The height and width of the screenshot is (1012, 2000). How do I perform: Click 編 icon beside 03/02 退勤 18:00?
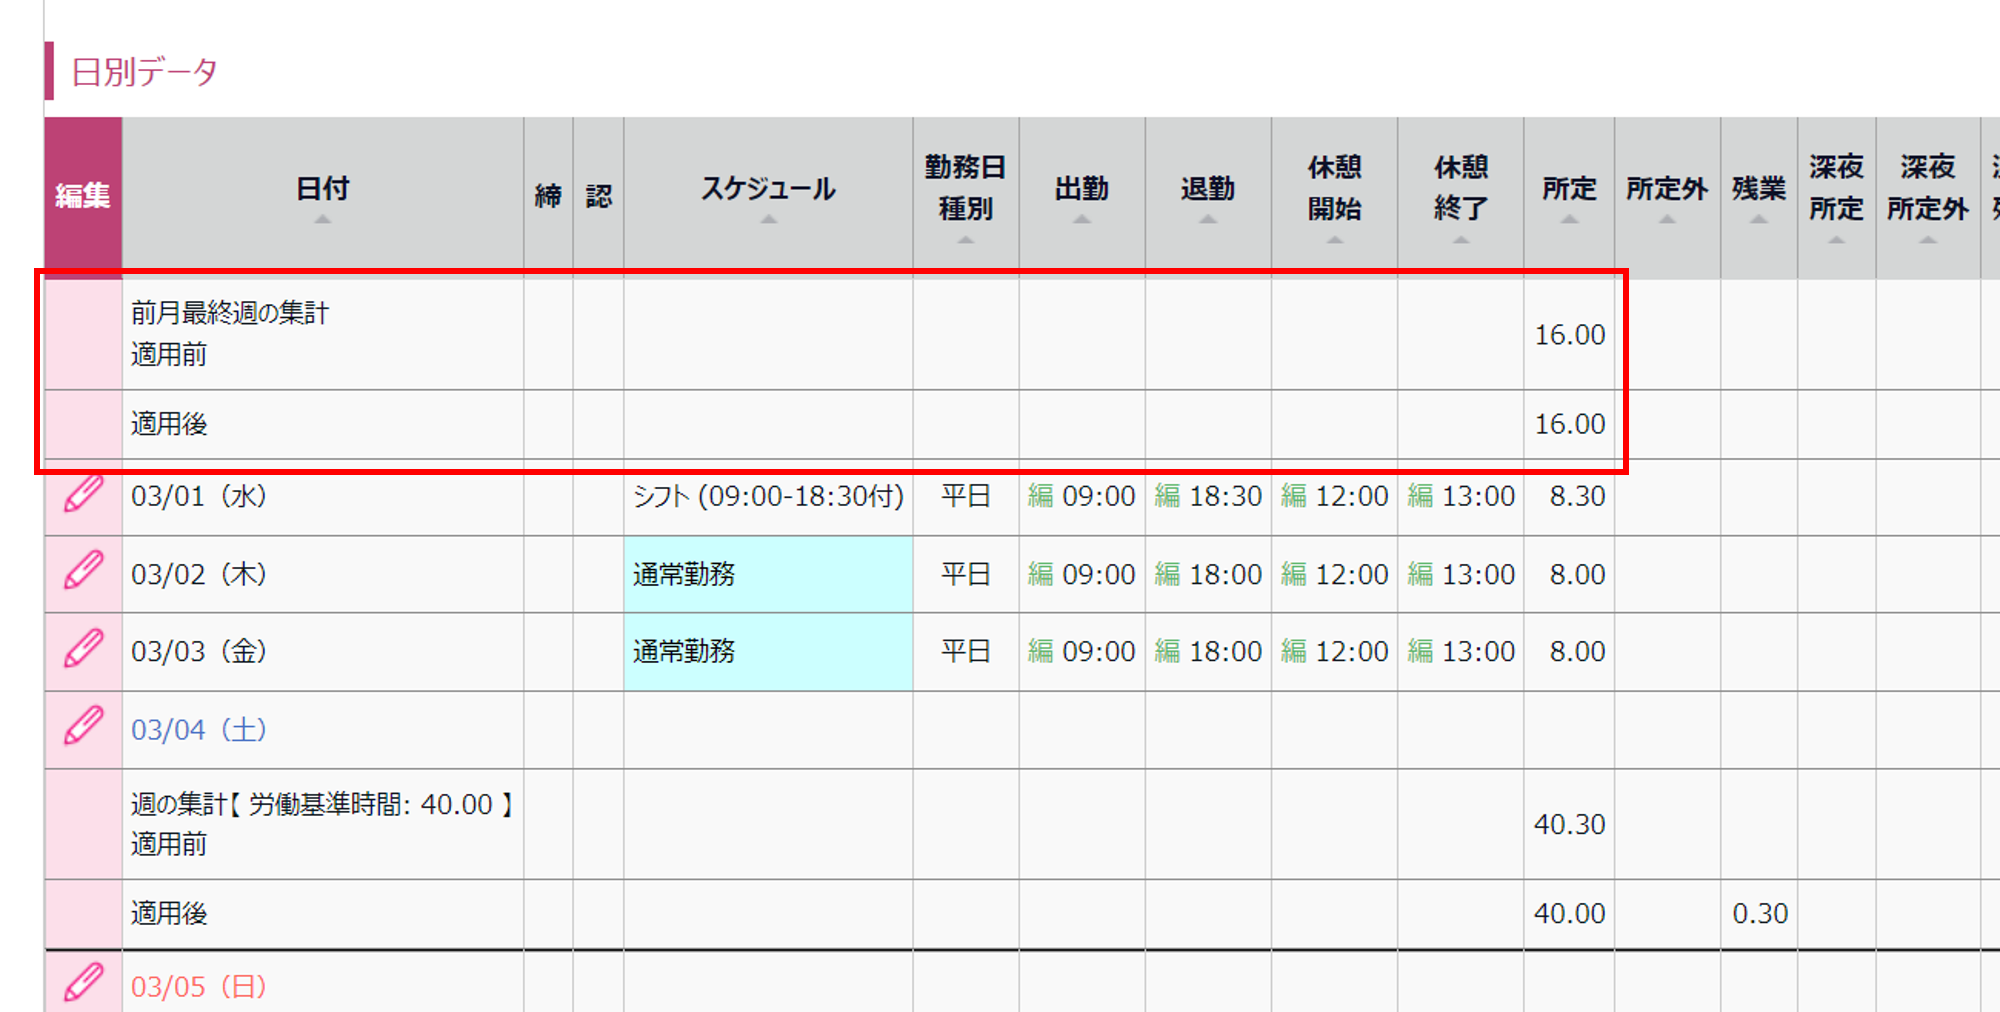(x=1167, y=574)
